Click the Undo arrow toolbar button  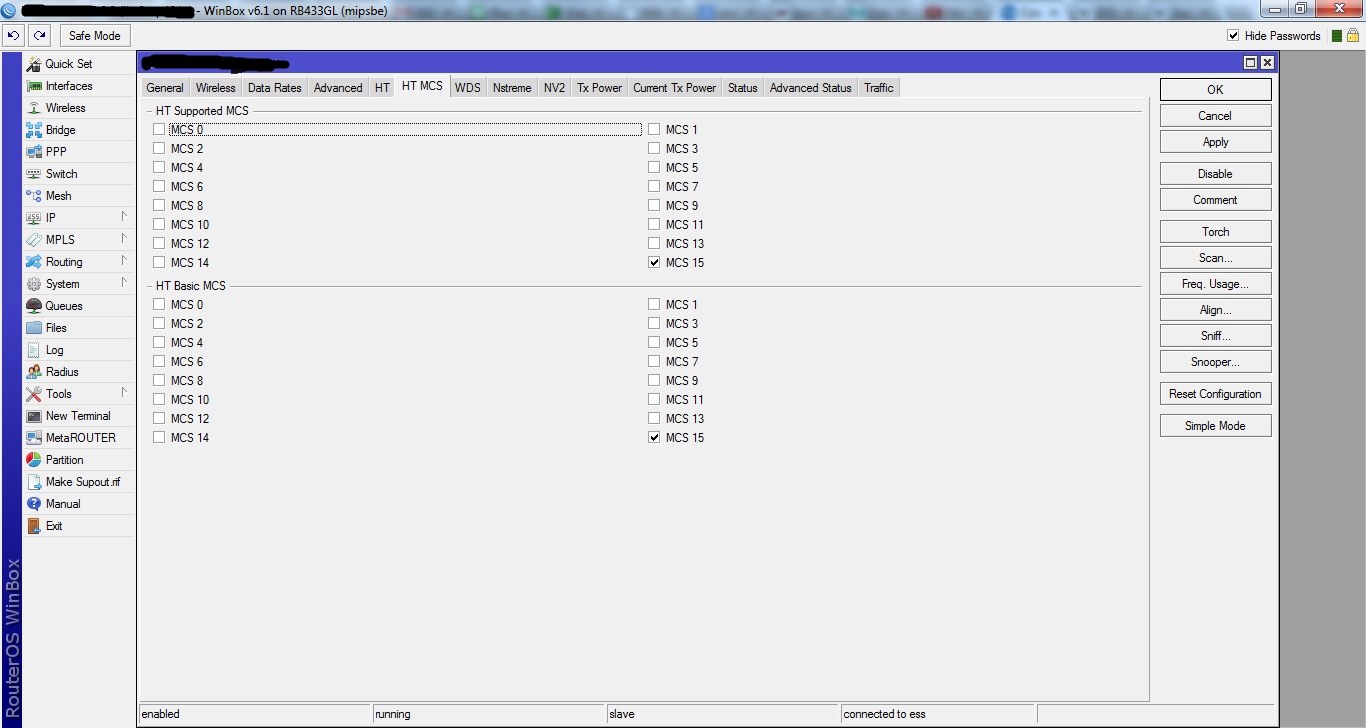[13, 35]
